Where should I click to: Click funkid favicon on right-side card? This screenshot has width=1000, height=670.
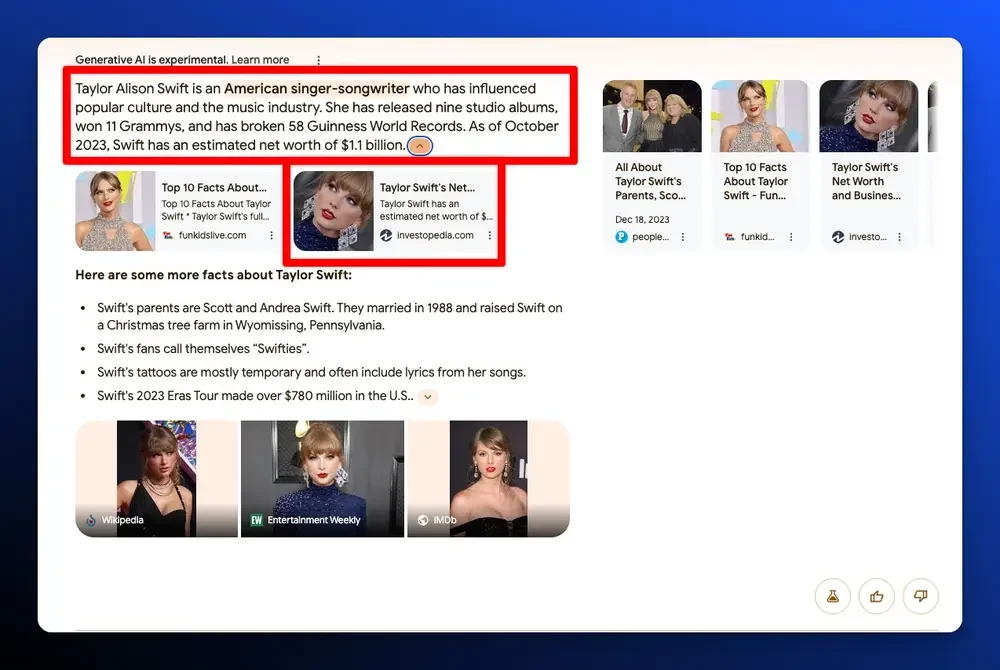[730, 237]
